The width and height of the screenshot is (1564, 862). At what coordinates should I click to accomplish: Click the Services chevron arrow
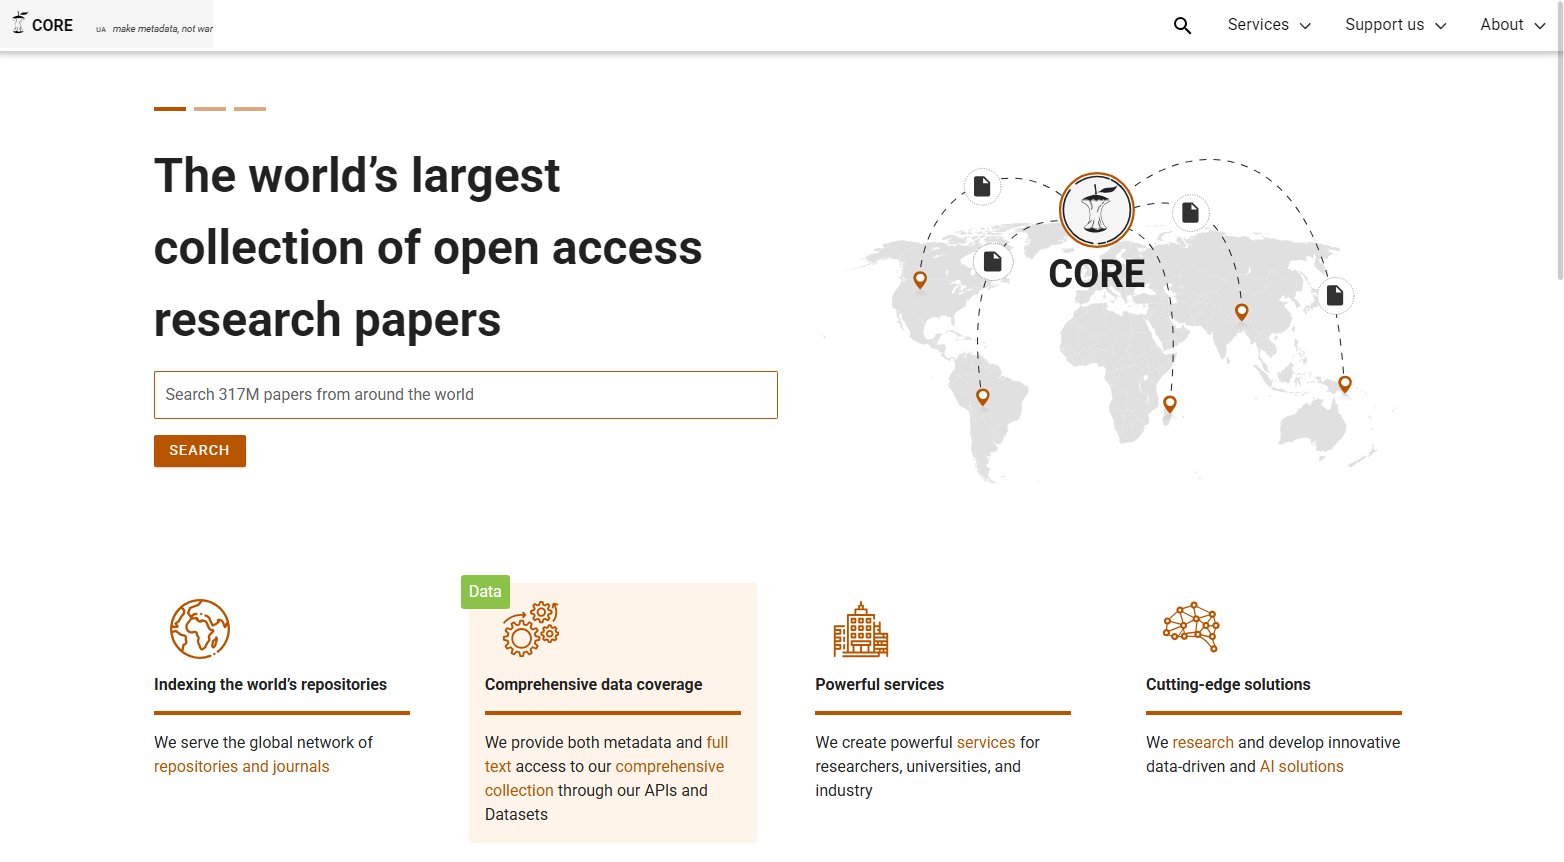pyautogui.click(x=1305, y=26)
